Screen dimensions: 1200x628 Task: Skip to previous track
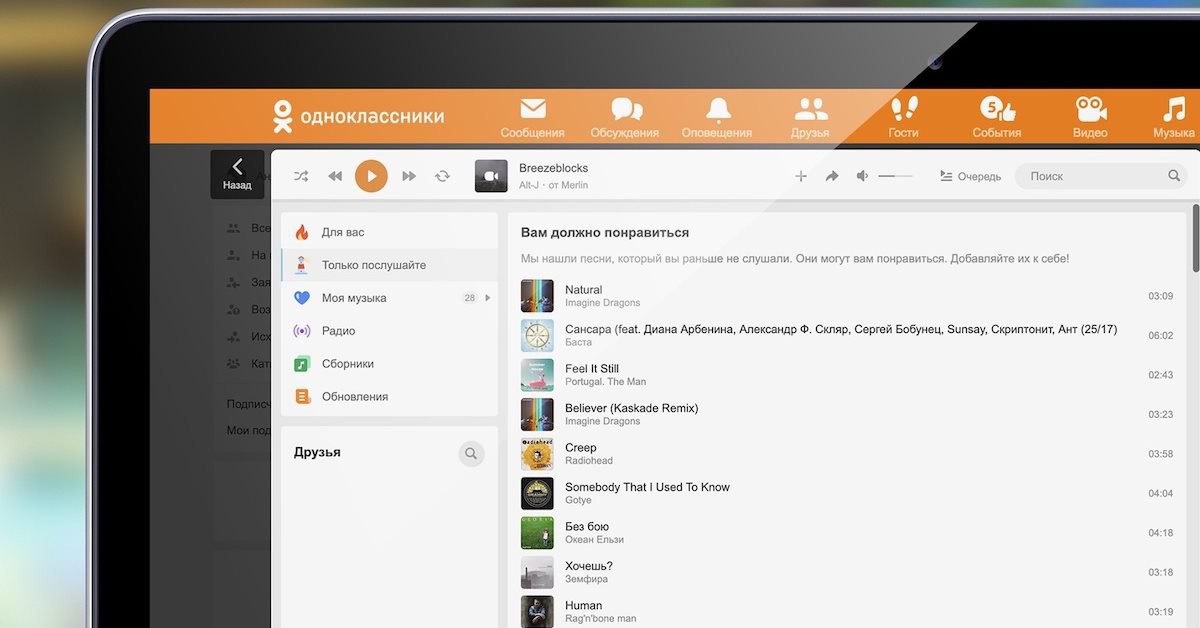335,176
